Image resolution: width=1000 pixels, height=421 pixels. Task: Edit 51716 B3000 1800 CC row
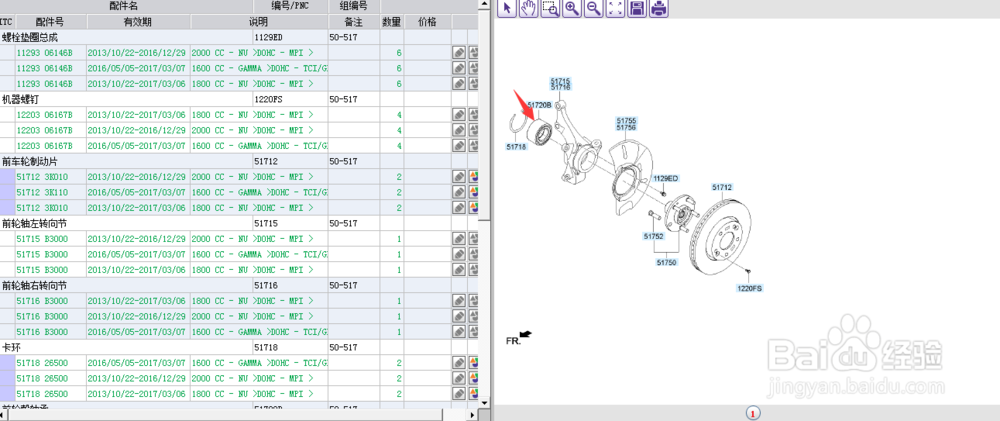coord(459,300)
